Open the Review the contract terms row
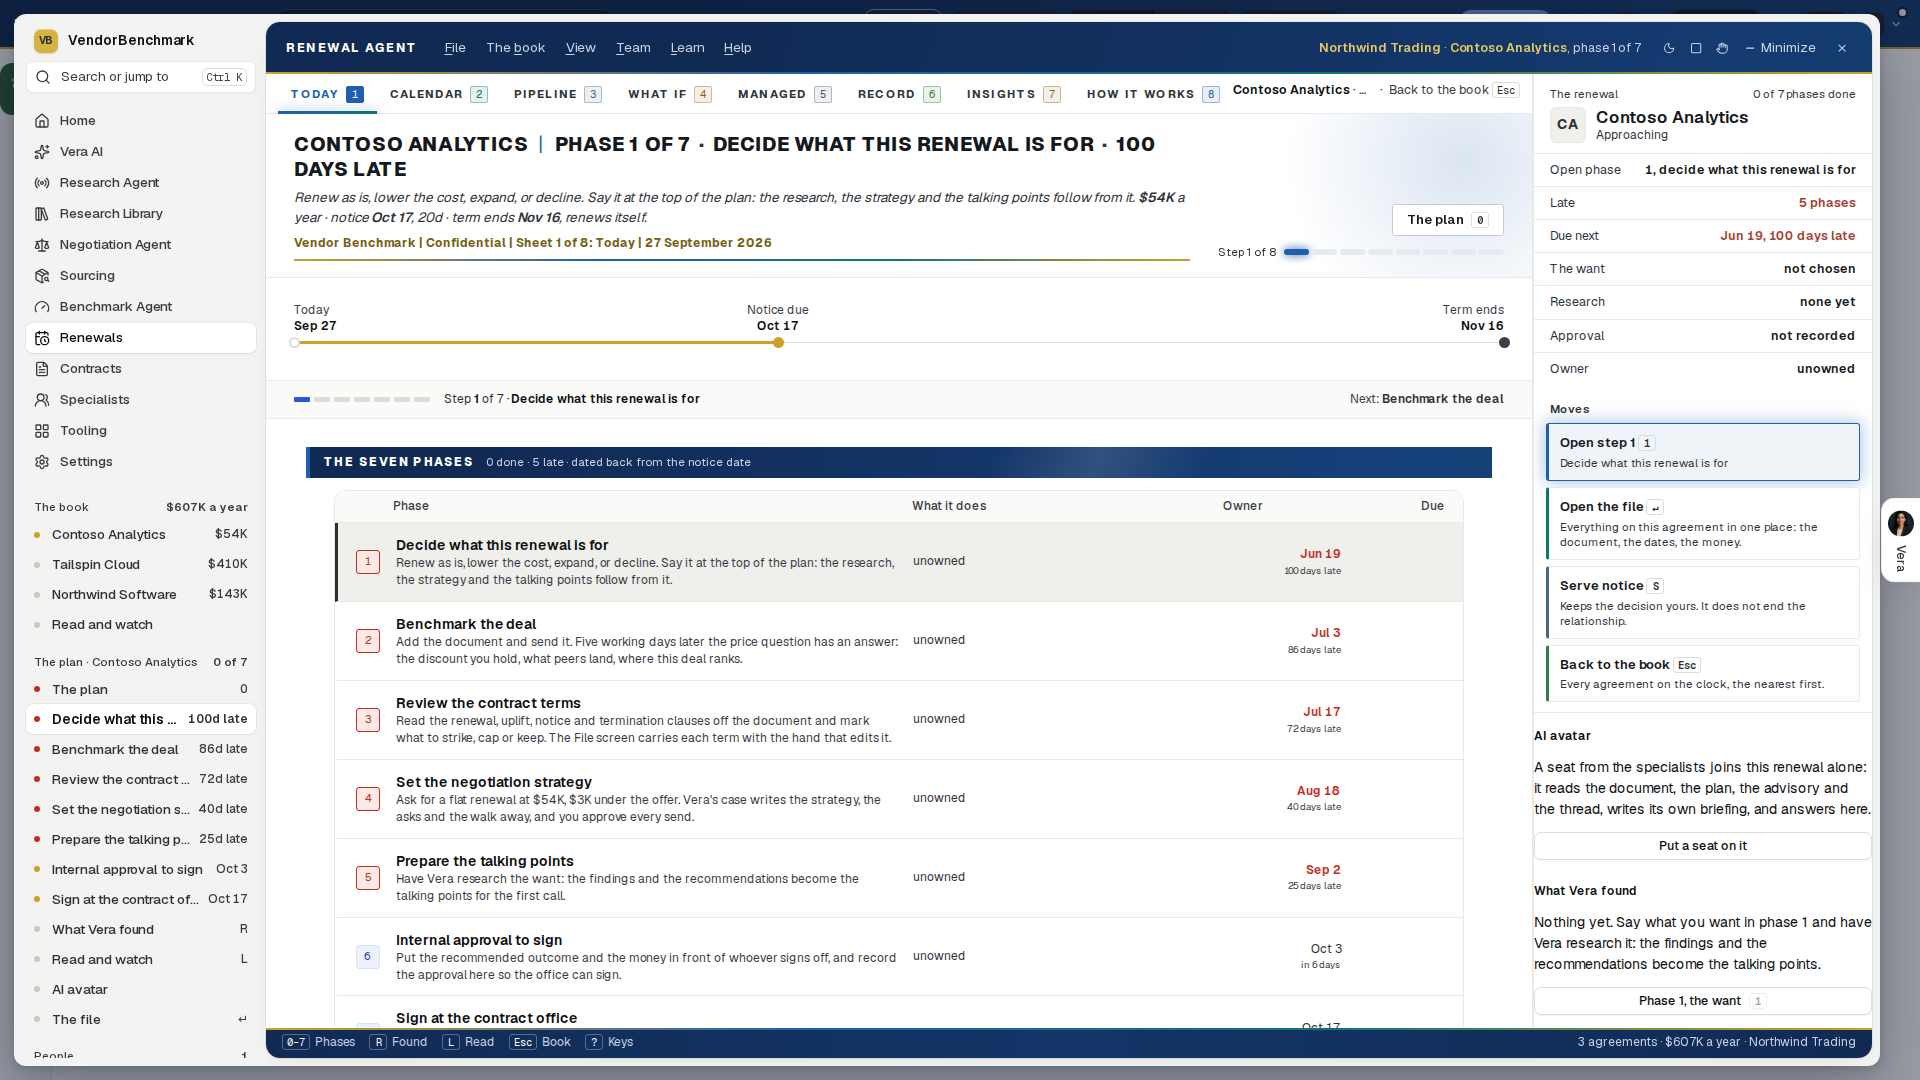Image resolution: width=1920 pixels, height=1080 pixels. pyautogui.click(x=899, y=720)
